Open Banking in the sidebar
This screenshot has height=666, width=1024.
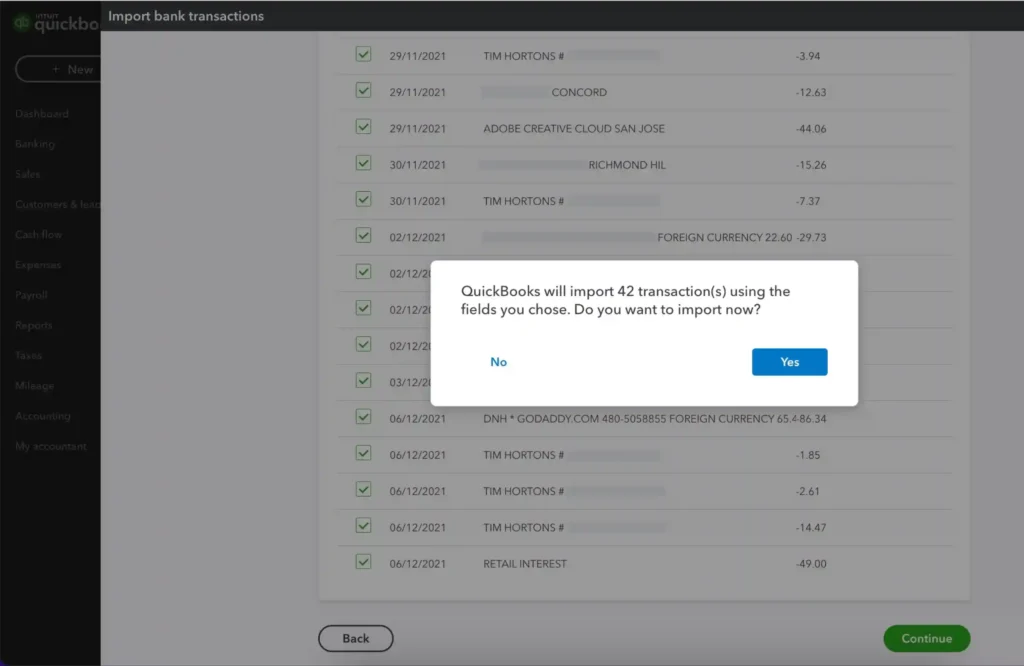(x=35, y=144)
